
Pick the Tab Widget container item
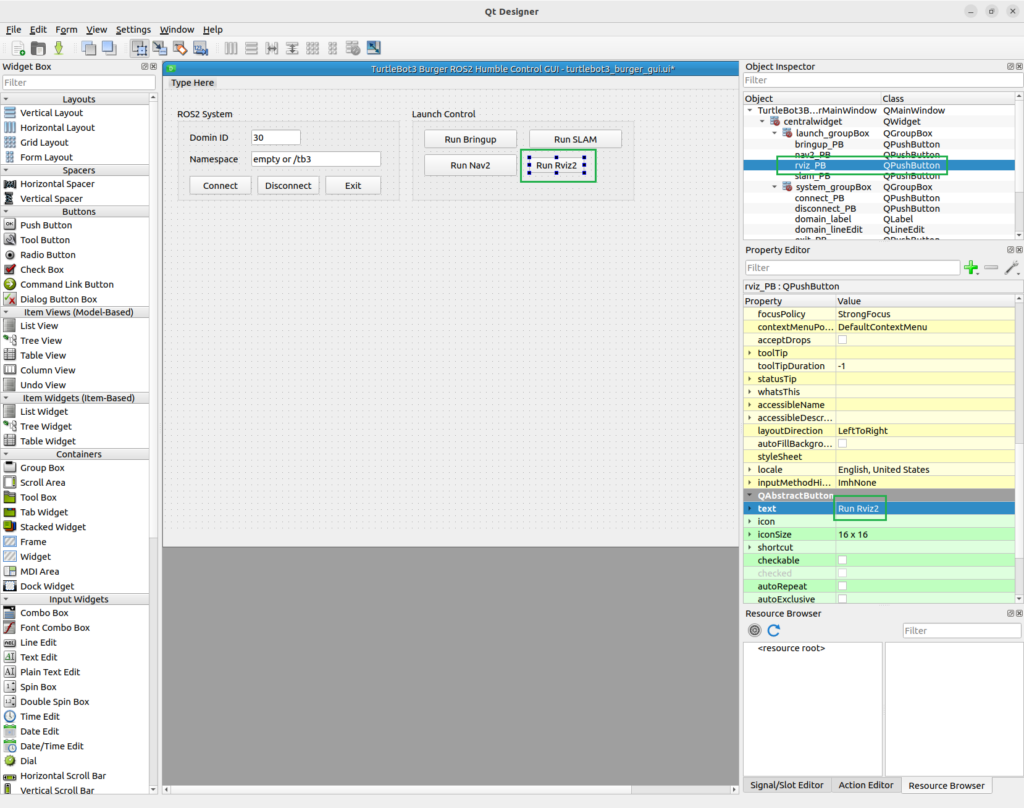(44, 512)
